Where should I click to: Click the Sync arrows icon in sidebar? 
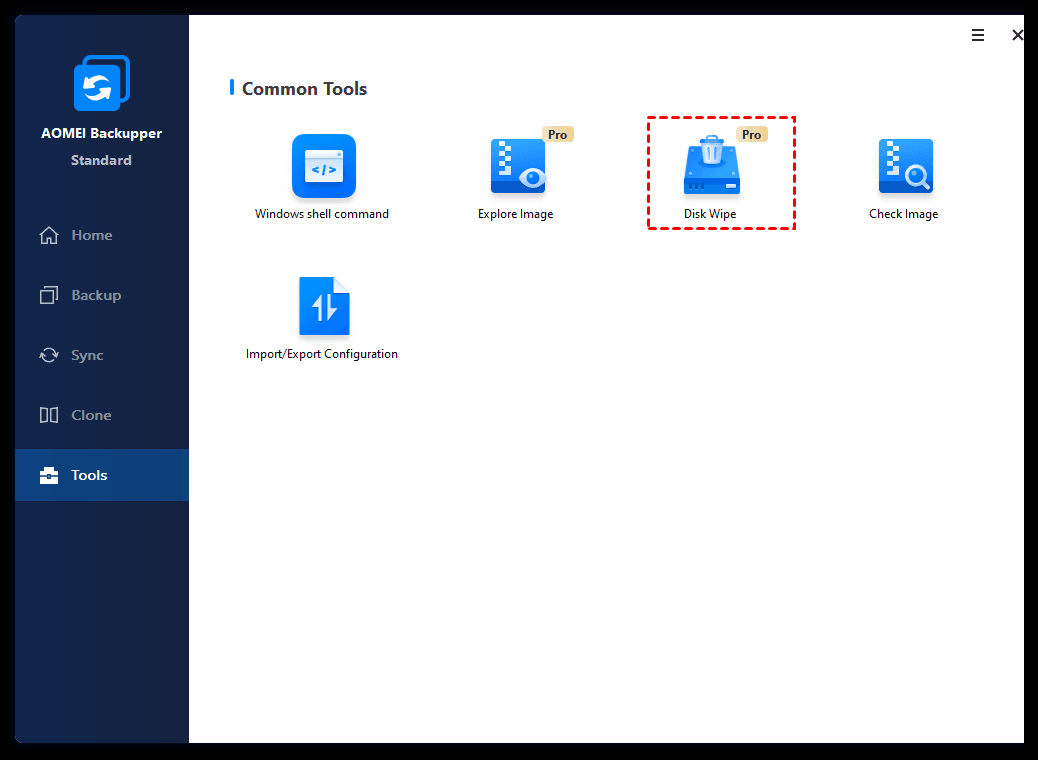click(49, 355)
